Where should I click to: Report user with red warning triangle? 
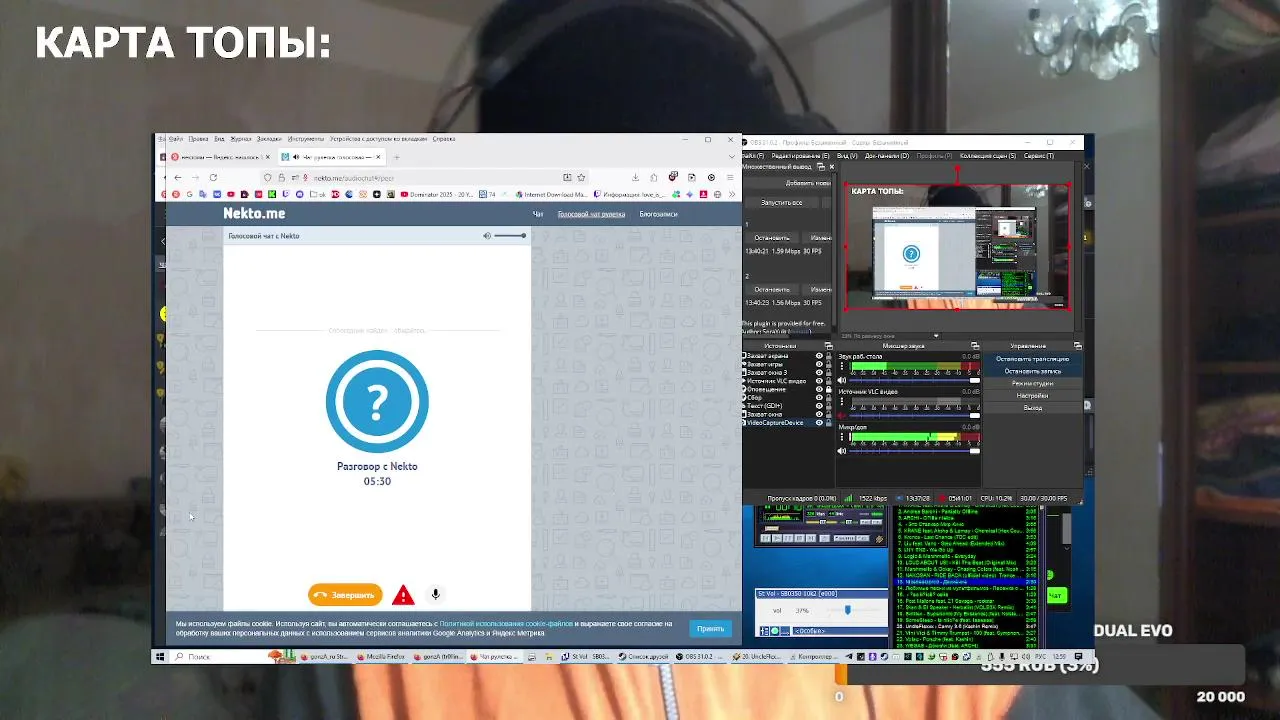coord(403,595)
